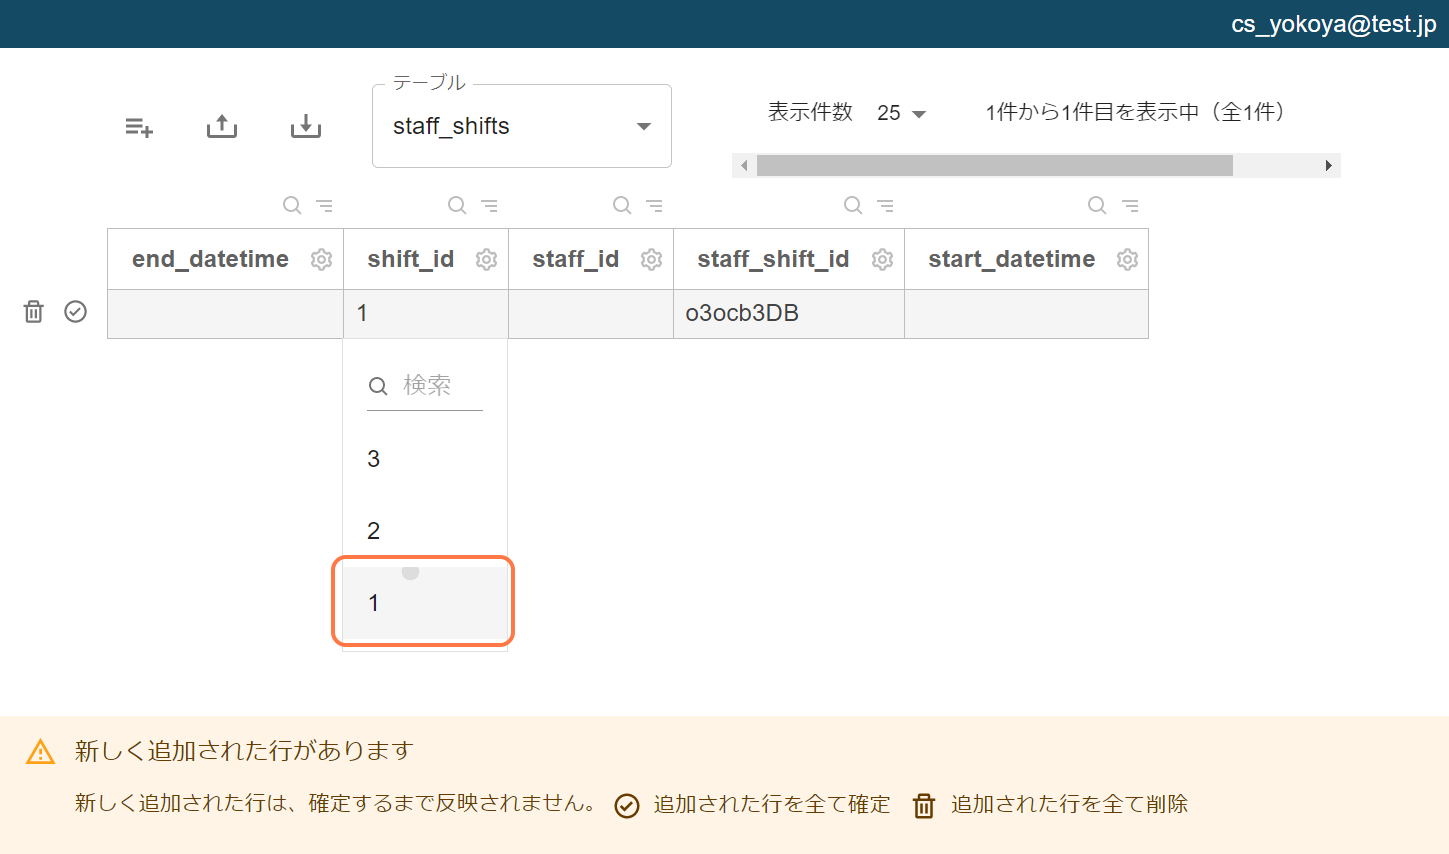The width and height of the screenshot is (1449, 854).
Task: Click the empty start_datetime cell in the row
Action: tap(1026, 314)
